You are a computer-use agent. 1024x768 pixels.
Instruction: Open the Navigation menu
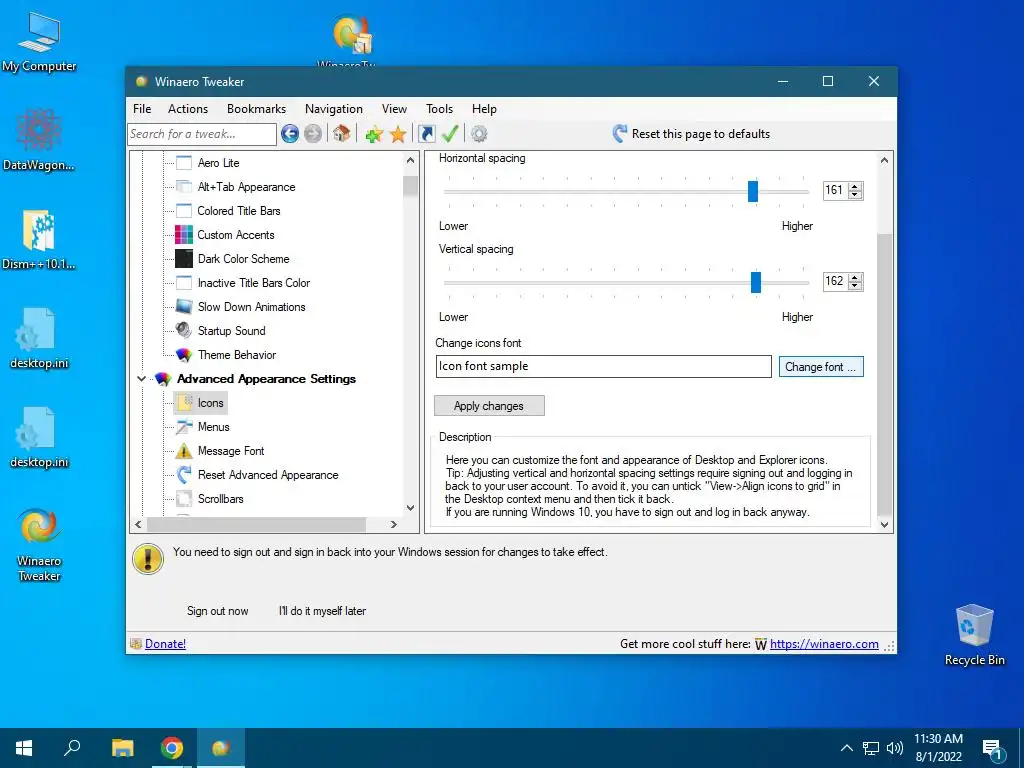[x=334, y=109]
